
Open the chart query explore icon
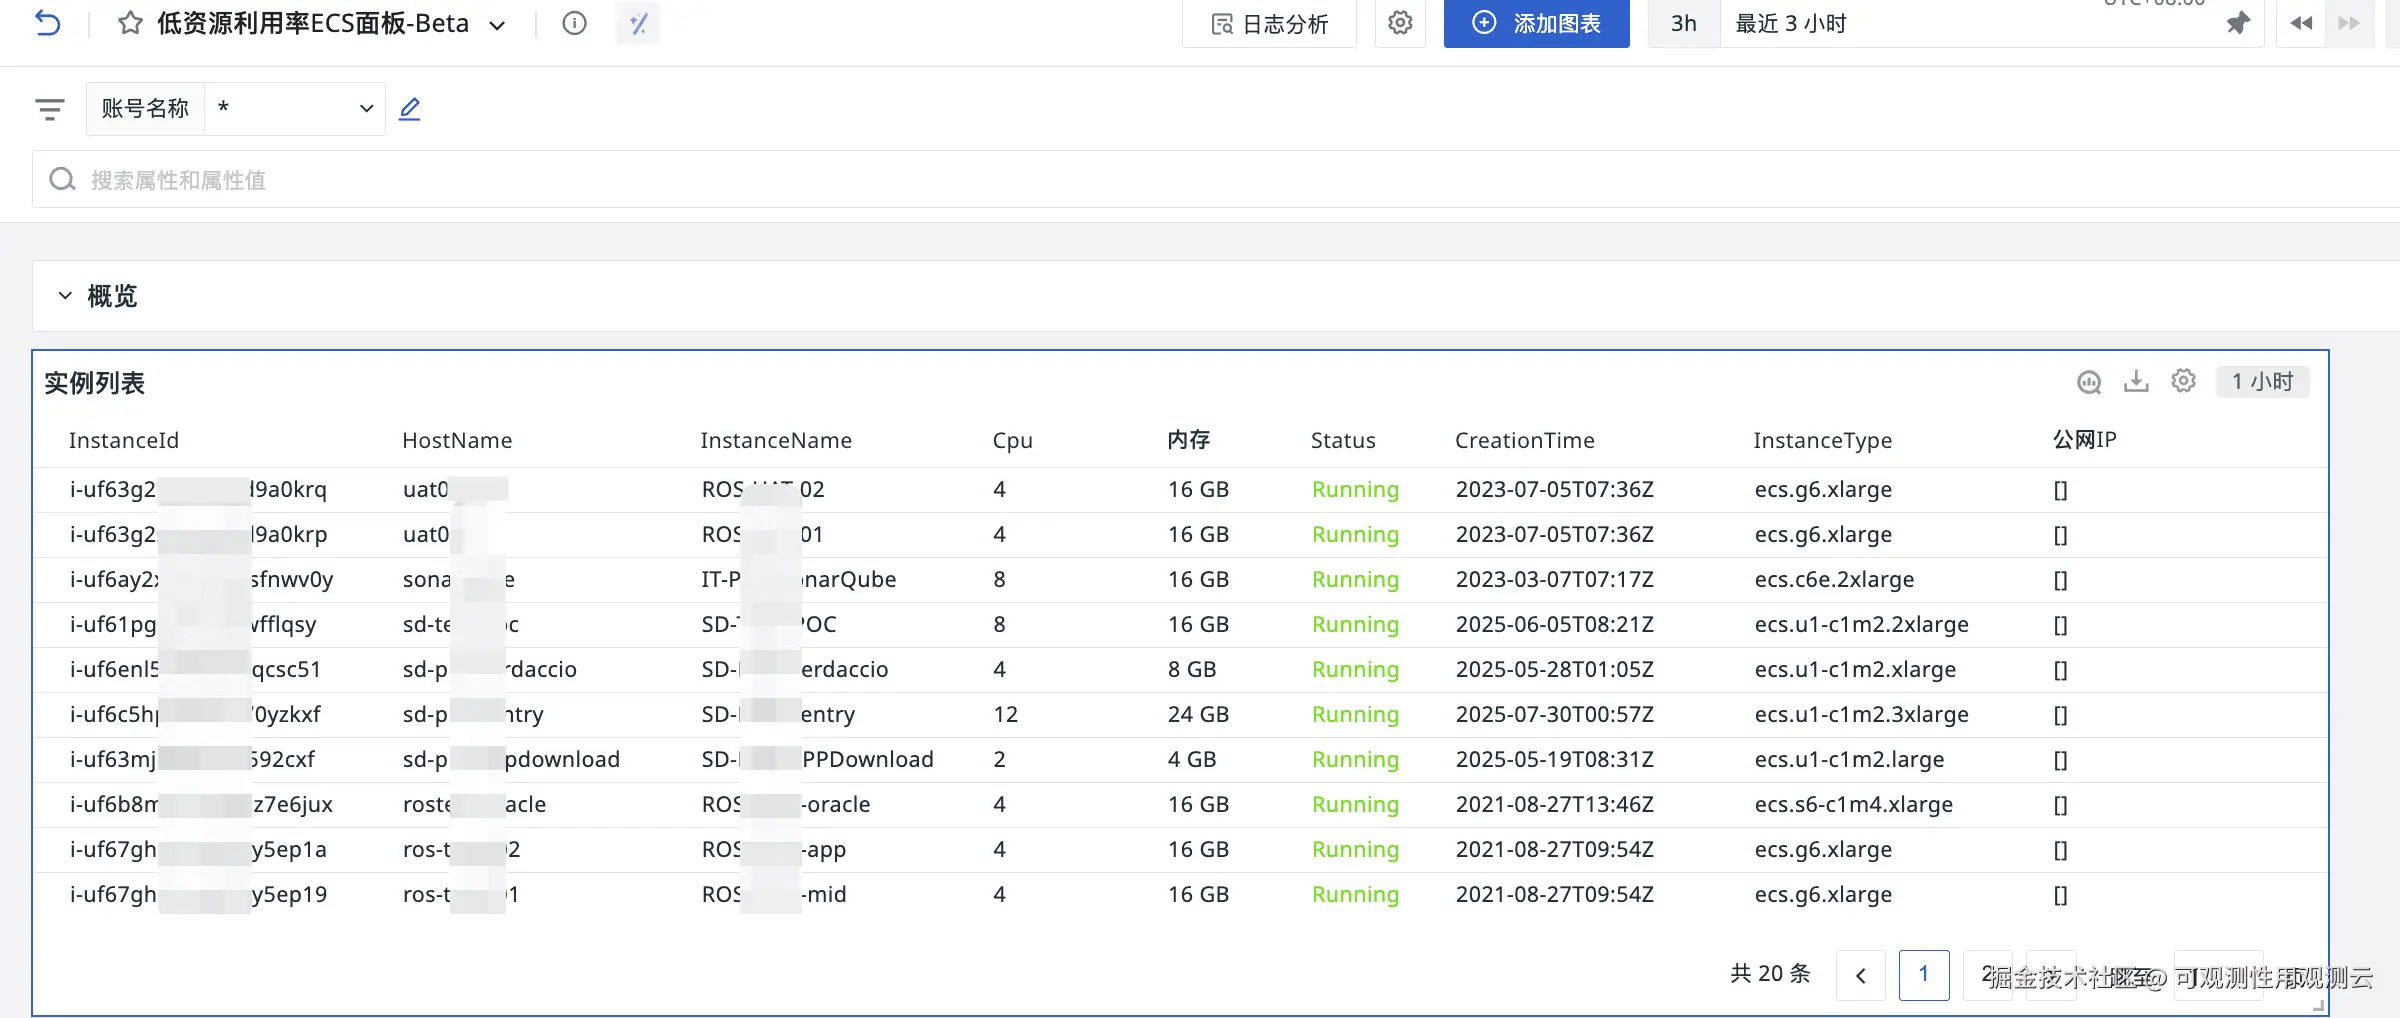coord(2089,382)
